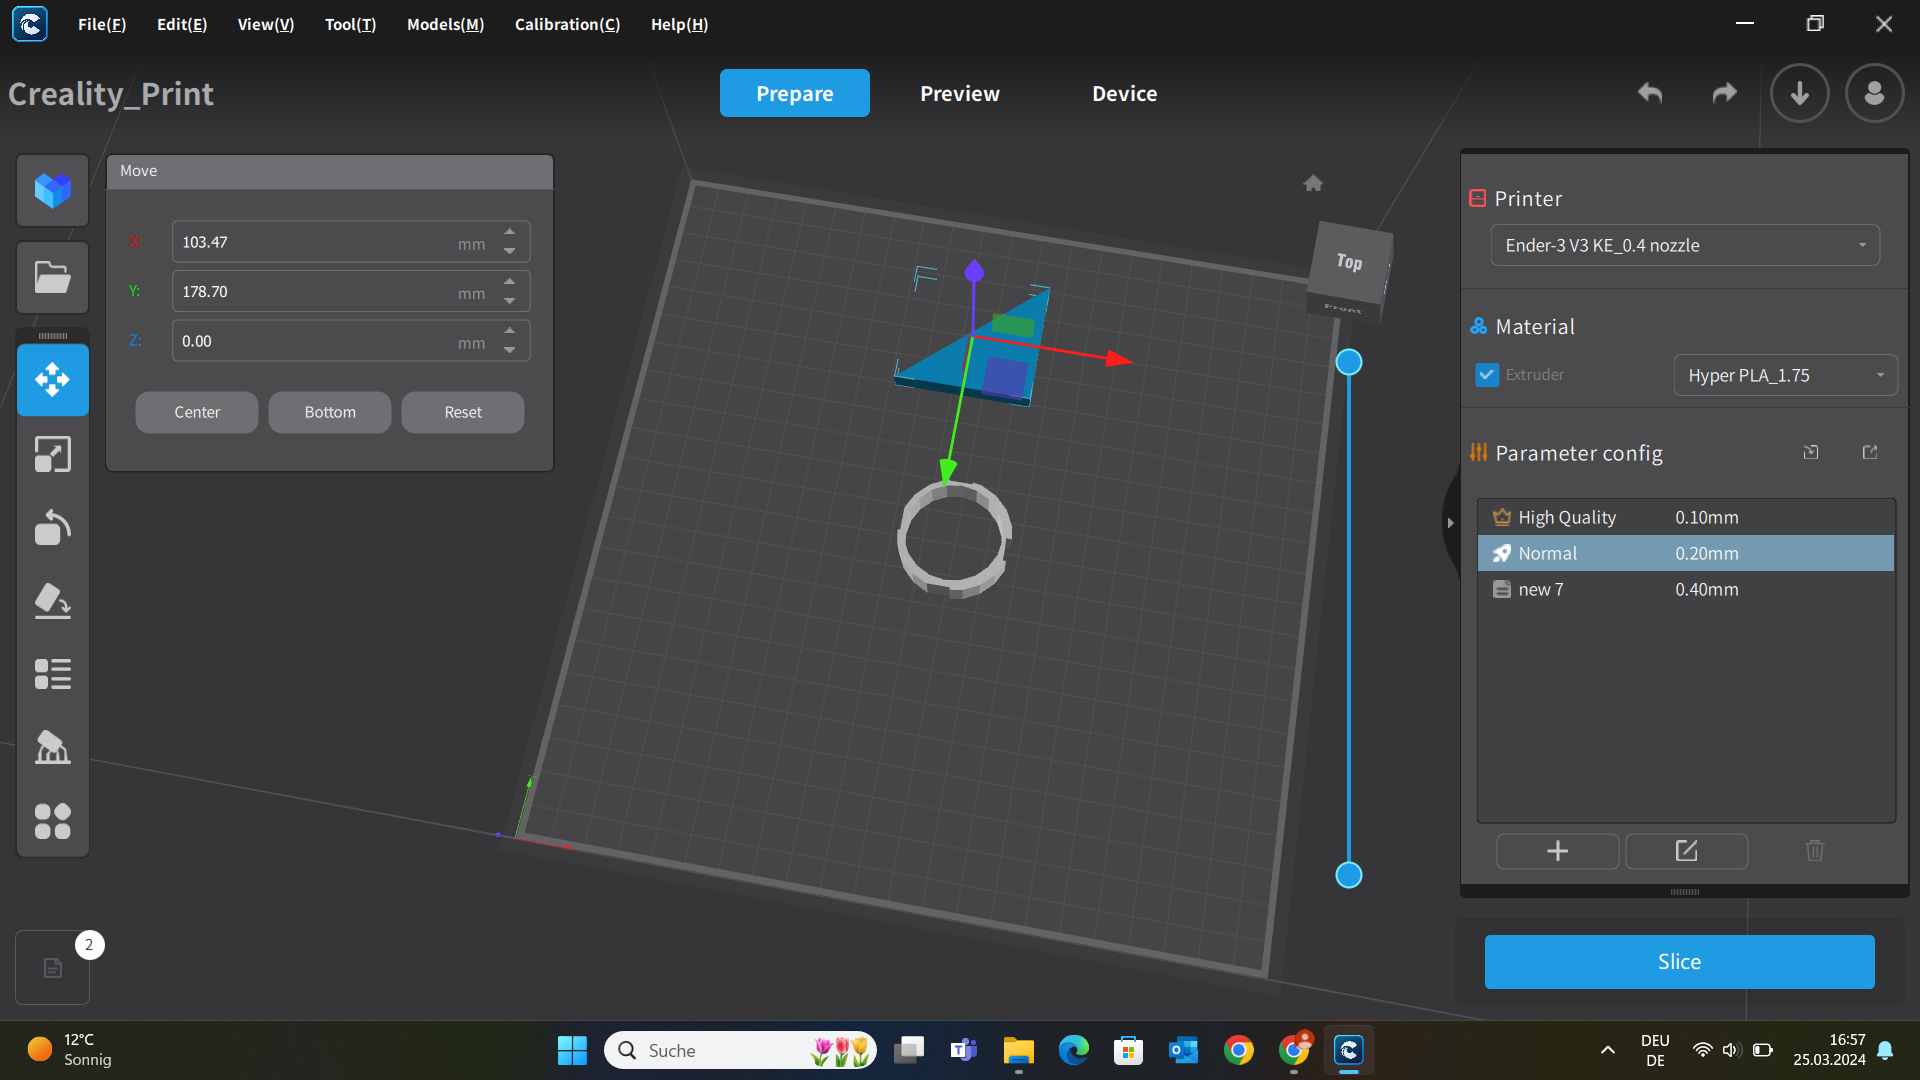Select the High Quality 0.10mm profile
Viewport: 1920px width, 1080px height.
pos(1686,517)
